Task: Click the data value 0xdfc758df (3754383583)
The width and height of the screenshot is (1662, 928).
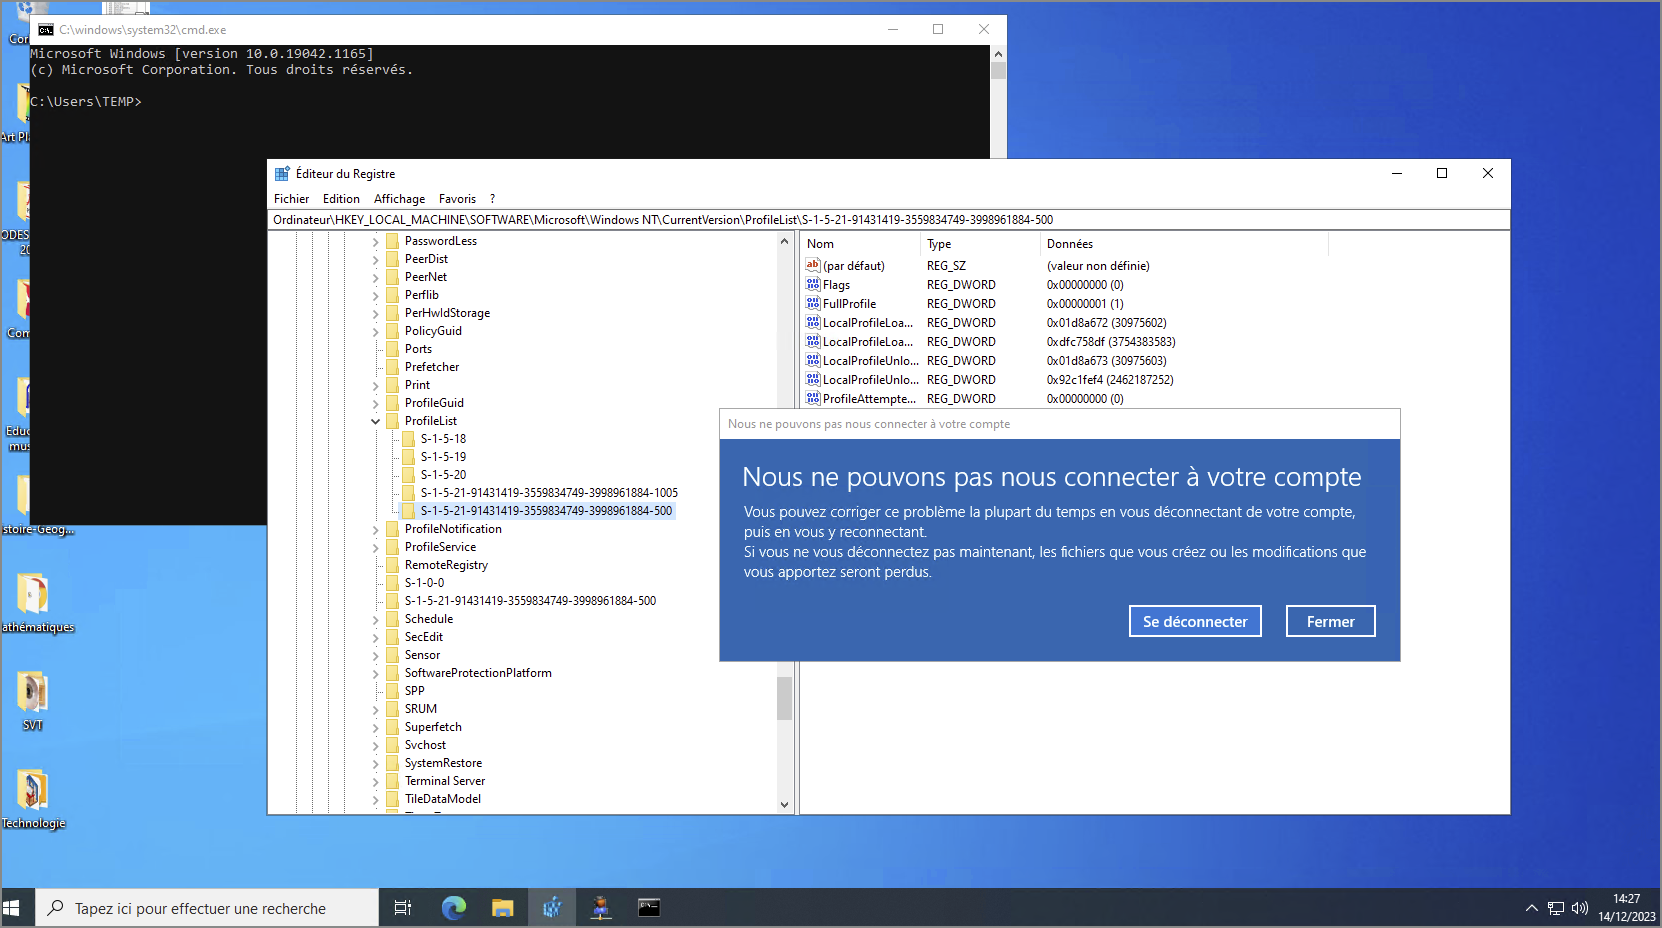Action: click(x=1111, y=341)
